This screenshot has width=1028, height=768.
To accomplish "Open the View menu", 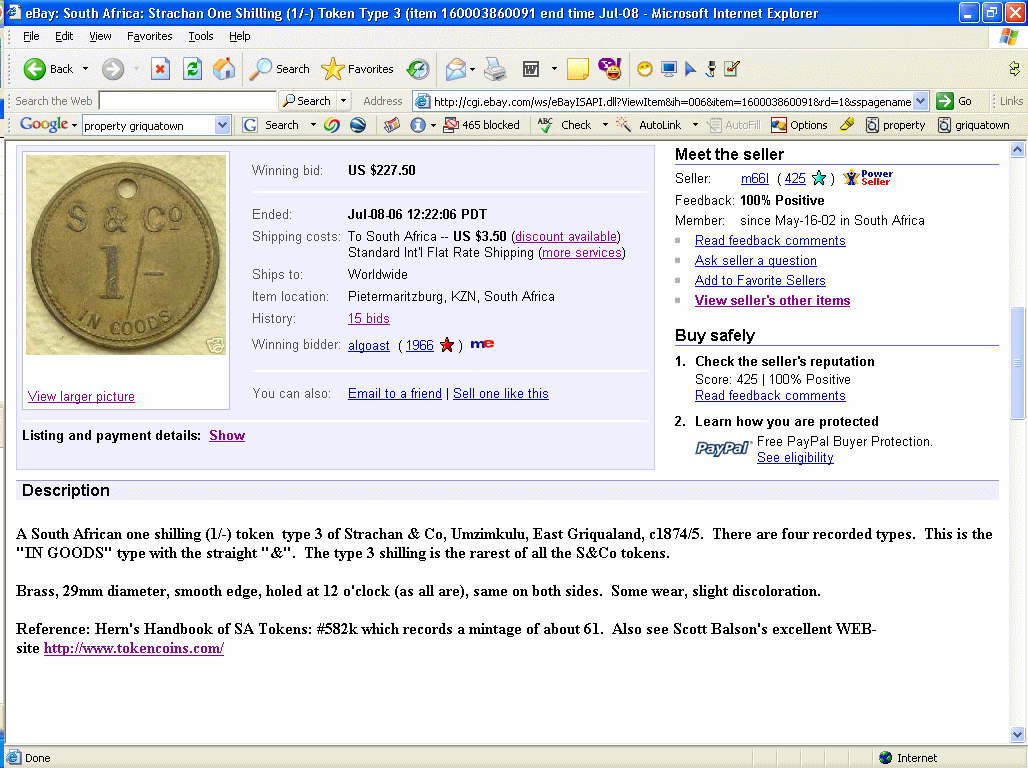I will [100, 36].
